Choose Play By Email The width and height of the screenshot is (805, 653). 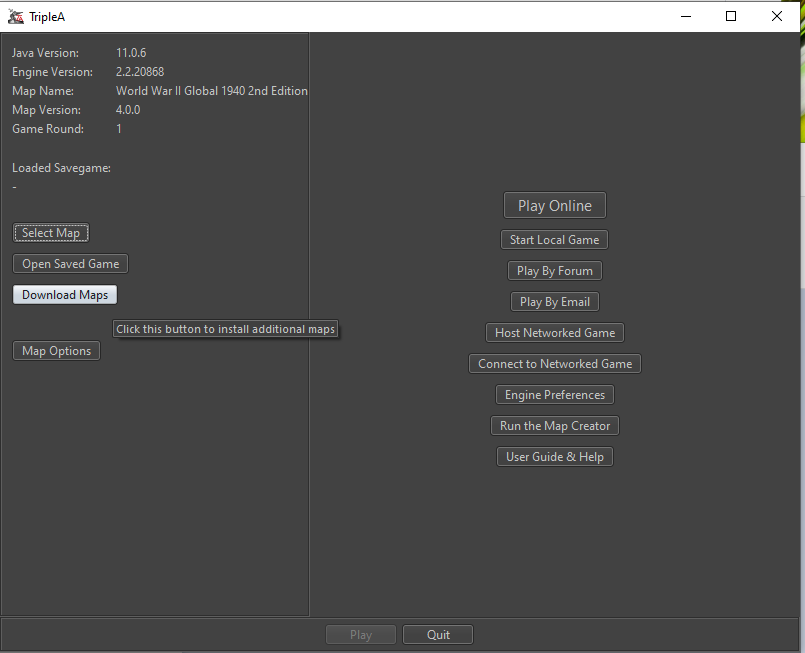(554, 302)
